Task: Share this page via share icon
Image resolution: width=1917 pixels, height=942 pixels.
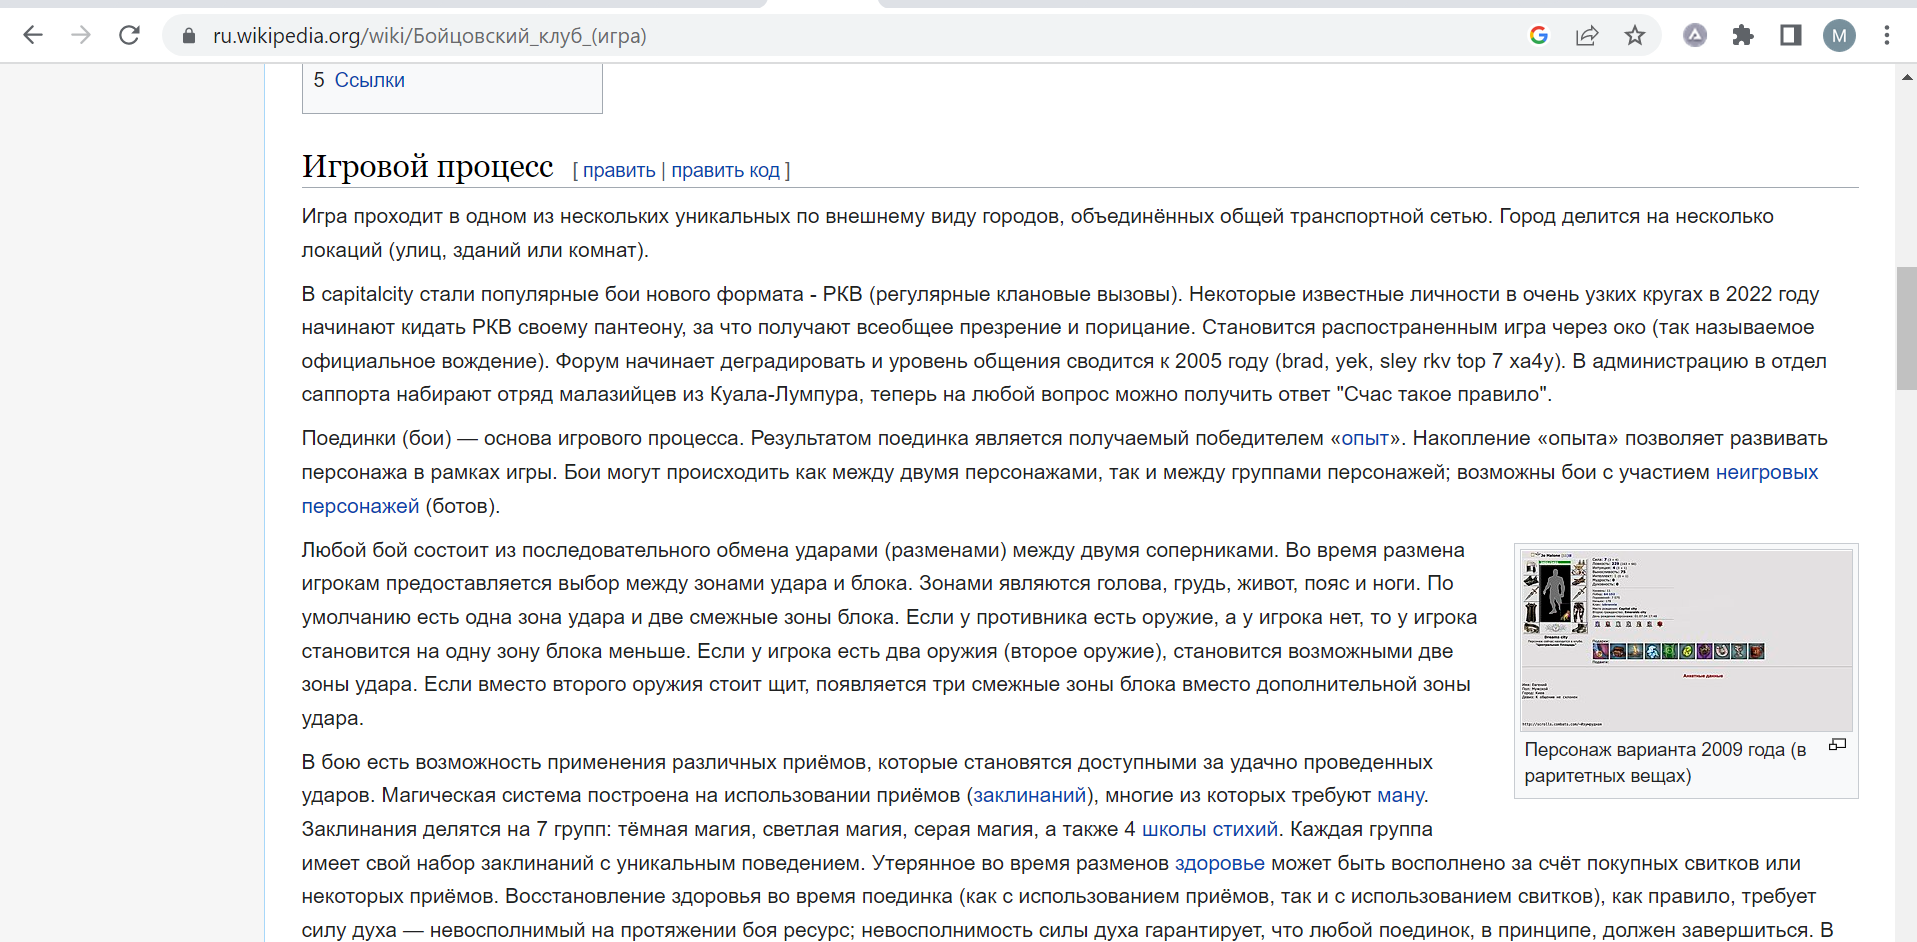Action: click(1587, 36)
